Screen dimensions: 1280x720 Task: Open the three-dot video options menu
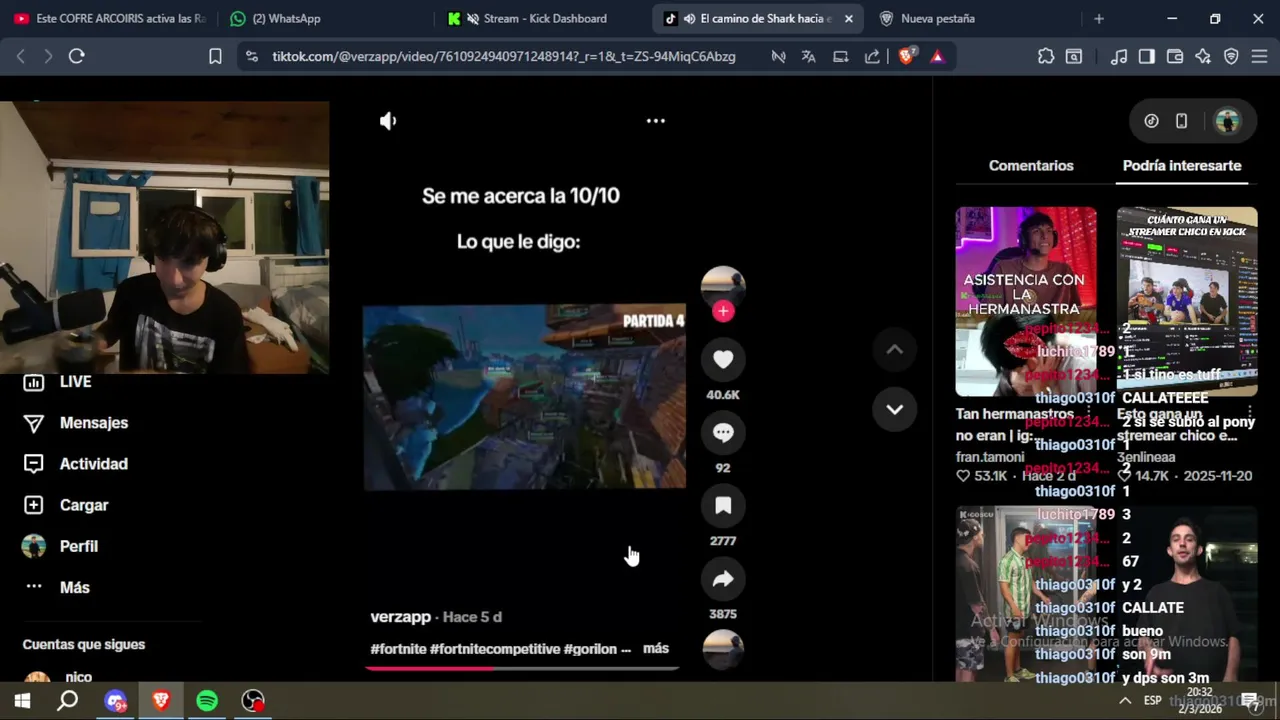(656, 121)
